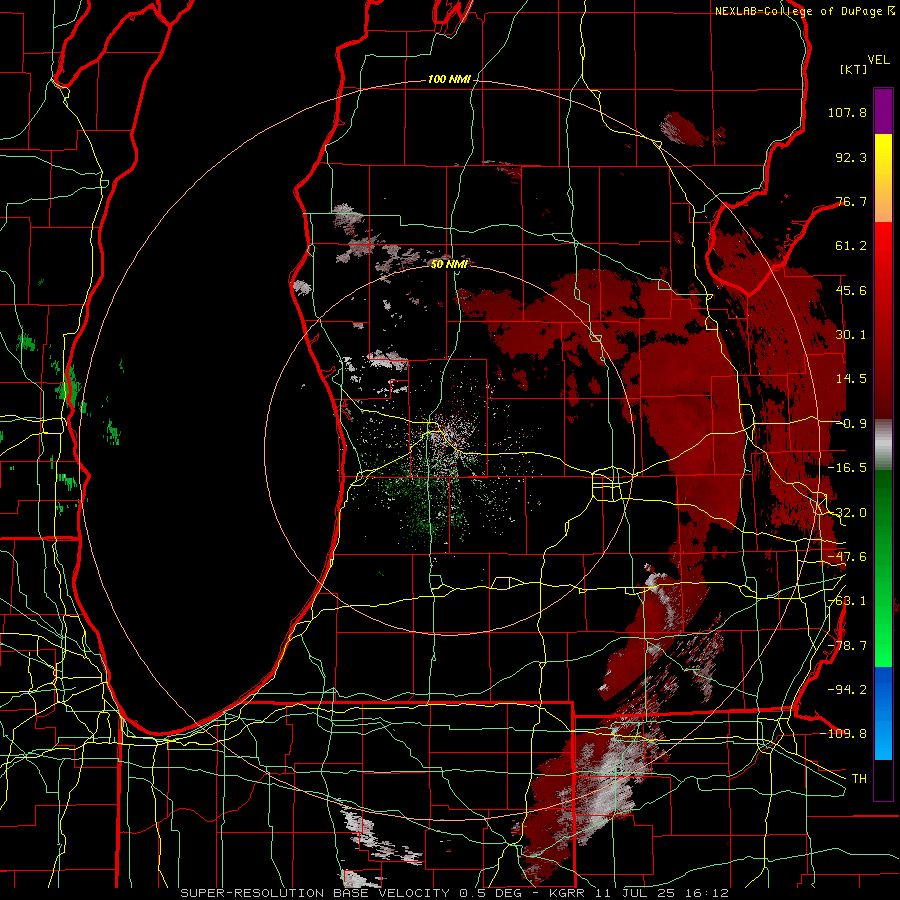Click the 14.5 velocity scale value
The image size is (900, 900).
tap(851, 379)
